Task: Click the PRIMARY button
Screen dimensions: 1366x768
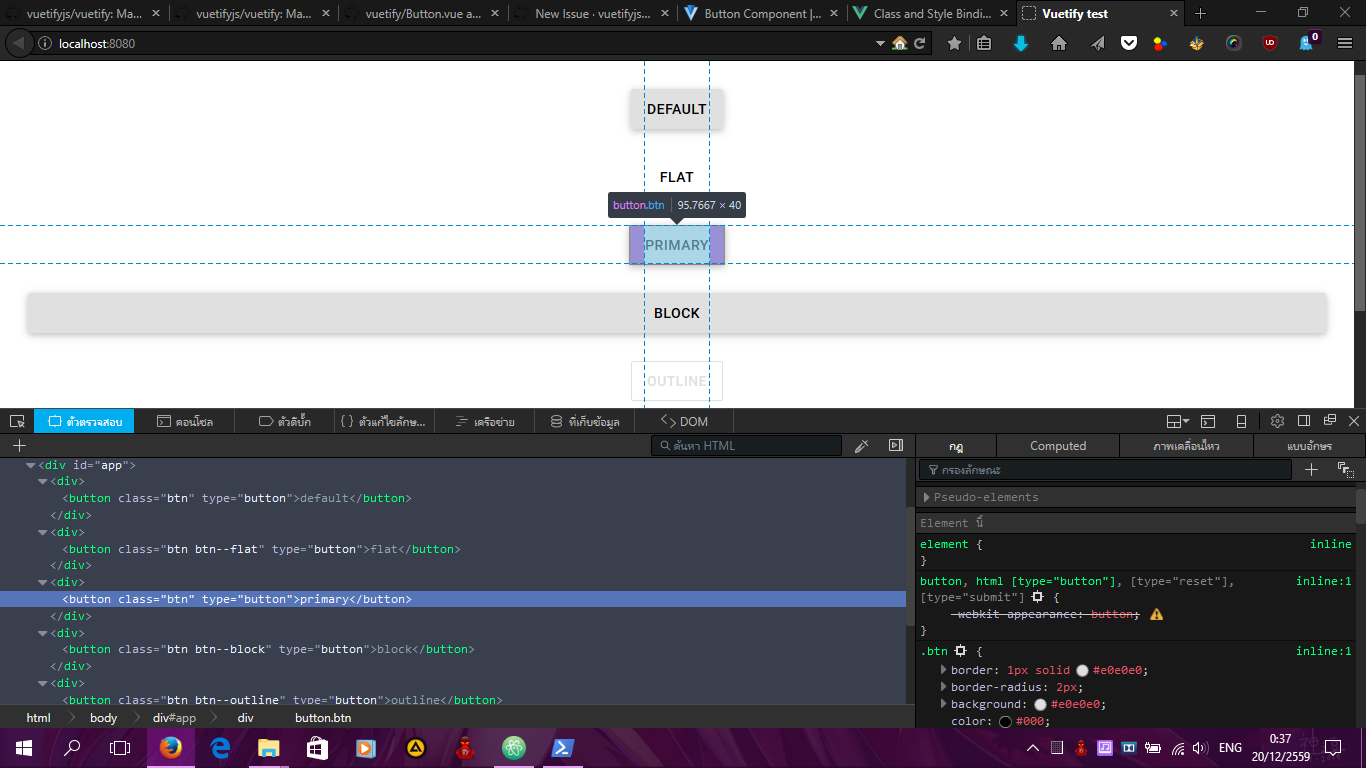Action: pyautogui.click(x=677, y=245)
